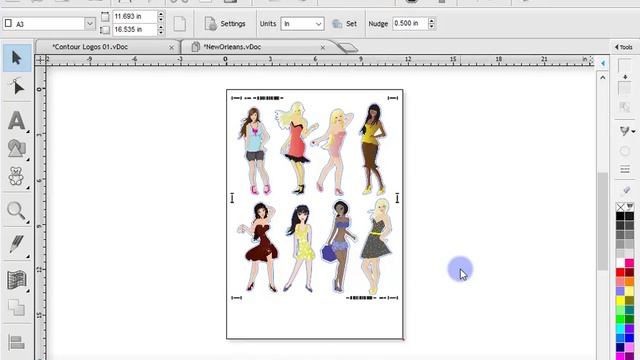Select the Pen drawing tool
This screenshot has width=640, height=360.
coord(17,244)
